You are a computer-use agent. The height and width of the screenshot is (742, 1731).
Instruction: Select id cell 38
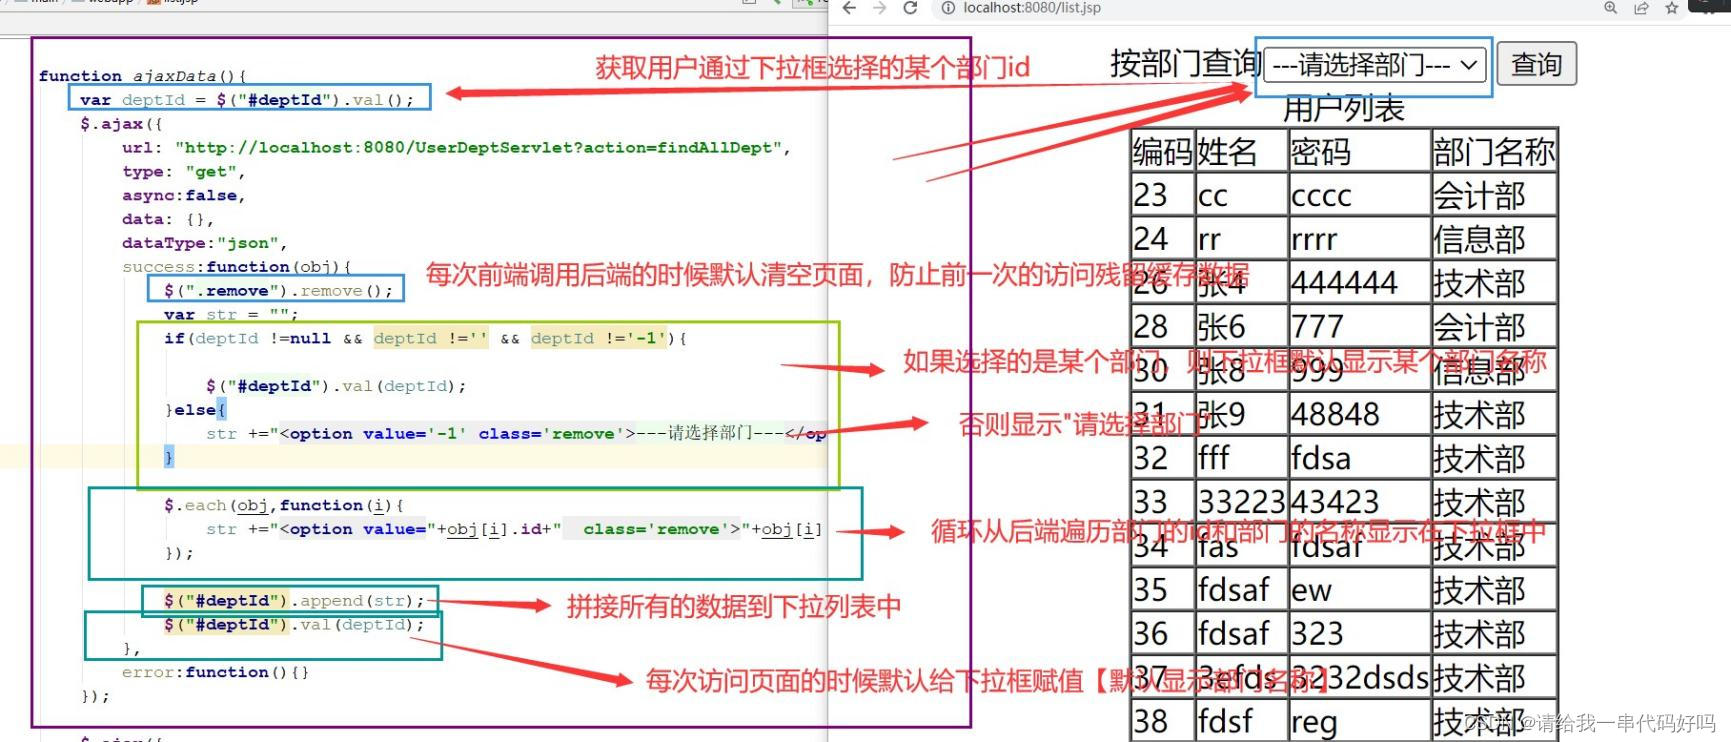(x=1163, y=721)
